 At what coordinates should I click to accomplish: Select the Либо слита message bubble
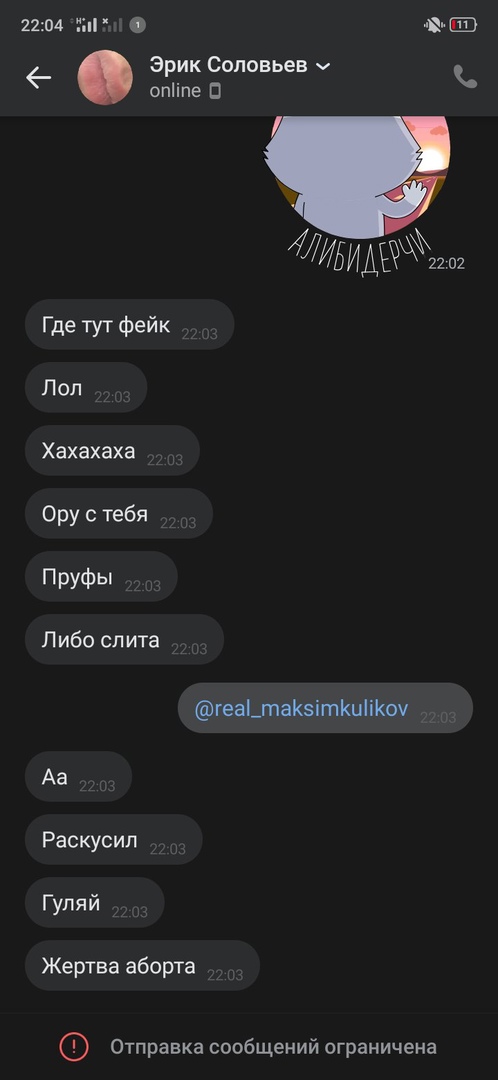(124, 639)
